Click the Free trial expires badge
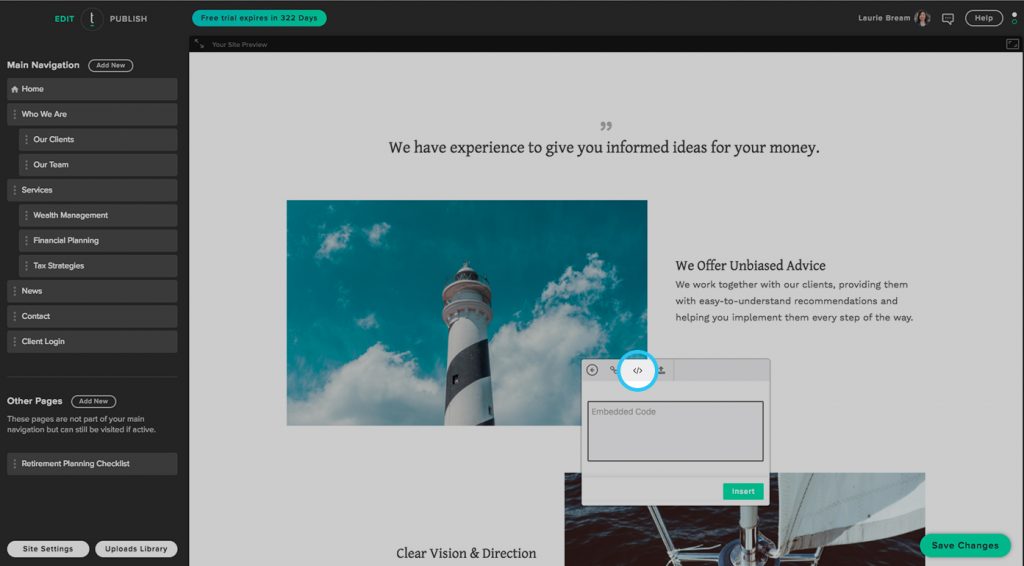Viewport: 1024px width, 566px height. click(259, 18)
